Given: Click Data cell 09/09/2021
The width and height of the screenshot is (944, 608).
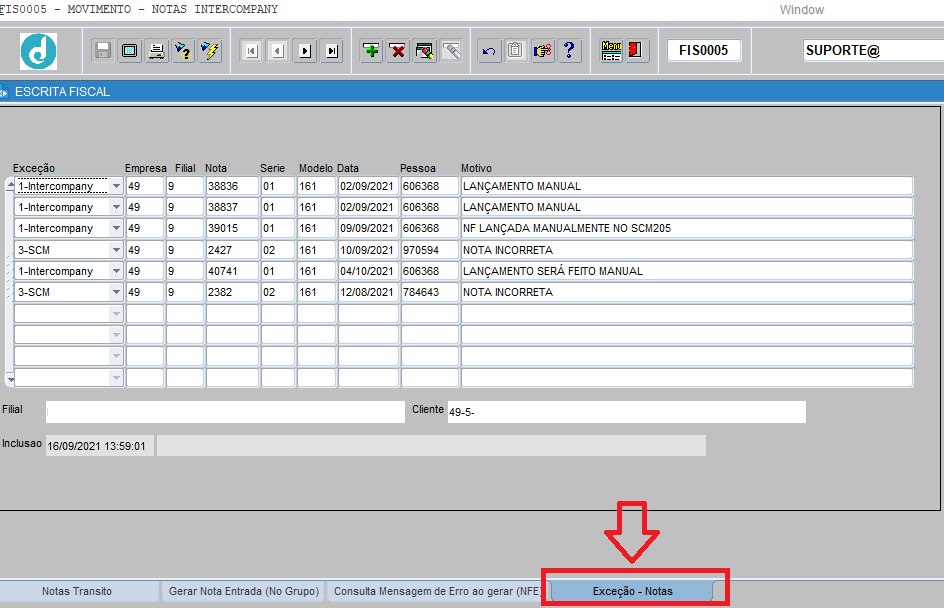Looking at the screenshot, I should click(x=368, y=228).
